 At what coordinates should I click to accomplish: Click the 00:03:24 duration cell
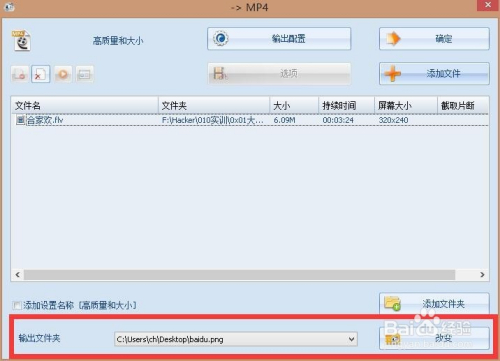[338, 120]
